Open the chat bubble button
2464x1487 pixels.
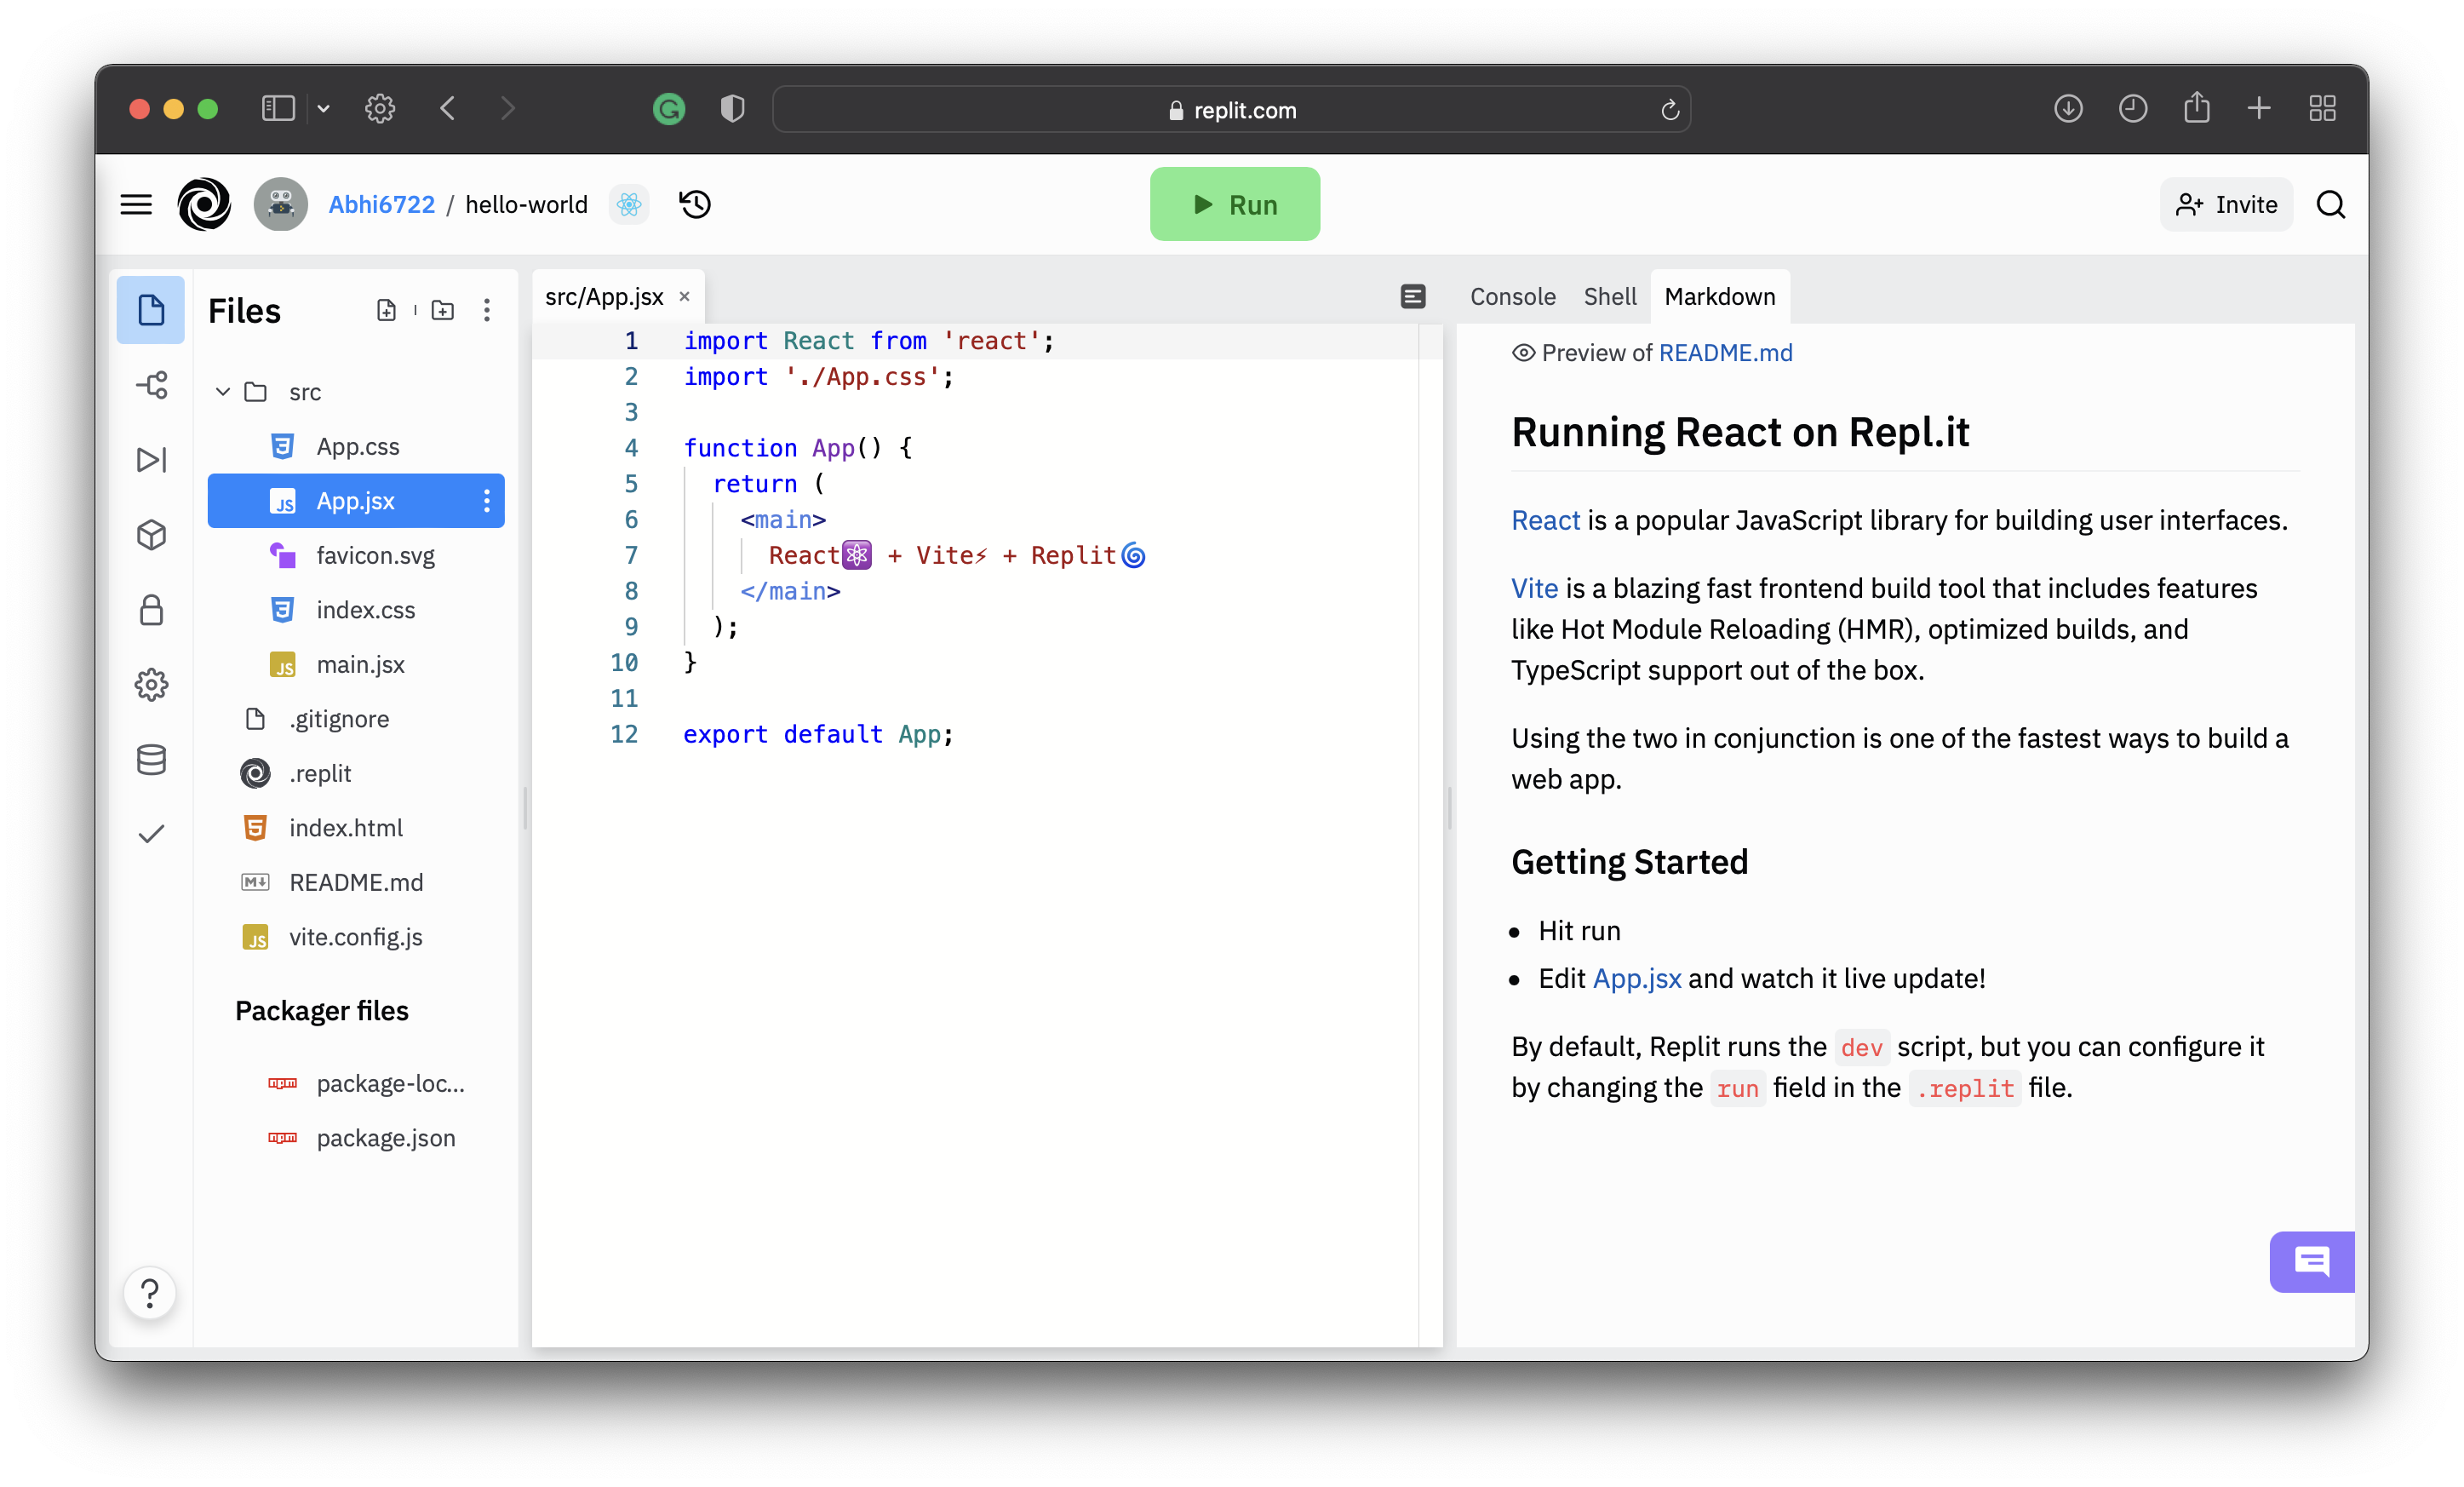[x=2312, y=1261]
